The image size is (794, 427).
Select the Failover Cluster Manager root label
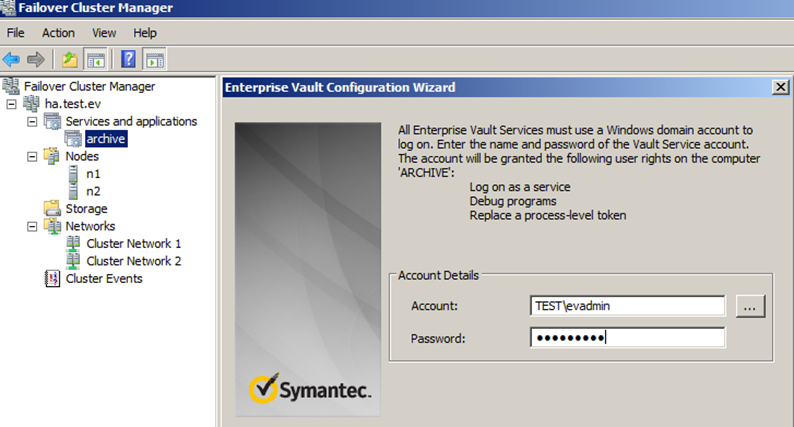90,87
